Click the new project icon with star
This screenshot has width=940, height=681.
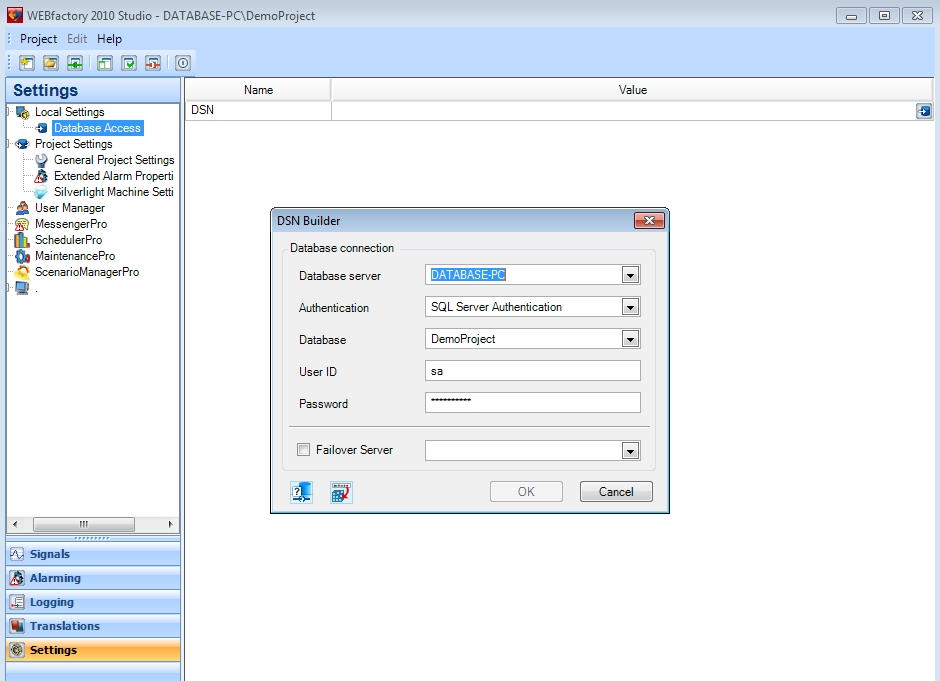coord(27,63)
